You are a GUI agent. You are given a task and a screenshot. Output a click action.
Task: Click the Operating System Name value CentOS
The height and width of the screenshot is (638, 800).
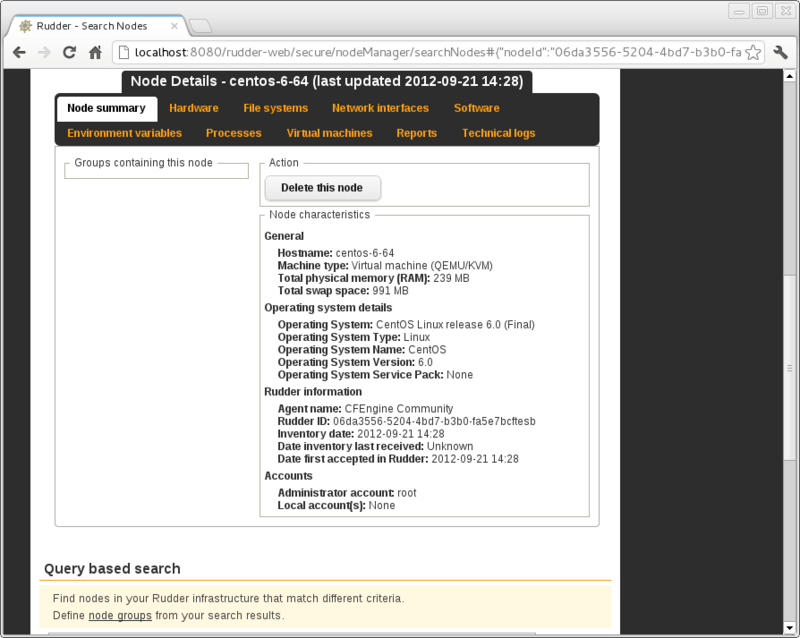click(427, 350)
